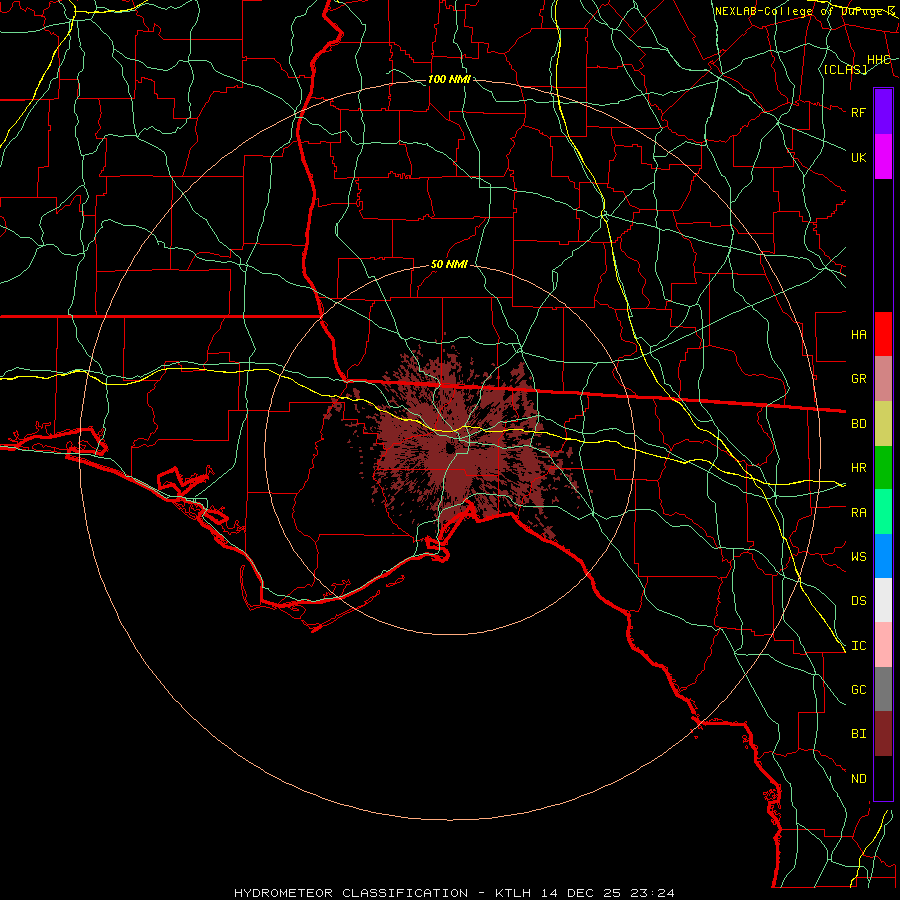900x900 pixels.
Task: Click the light pink IC legend swatch
Action: pyautogui.click(x=883, y=645)
